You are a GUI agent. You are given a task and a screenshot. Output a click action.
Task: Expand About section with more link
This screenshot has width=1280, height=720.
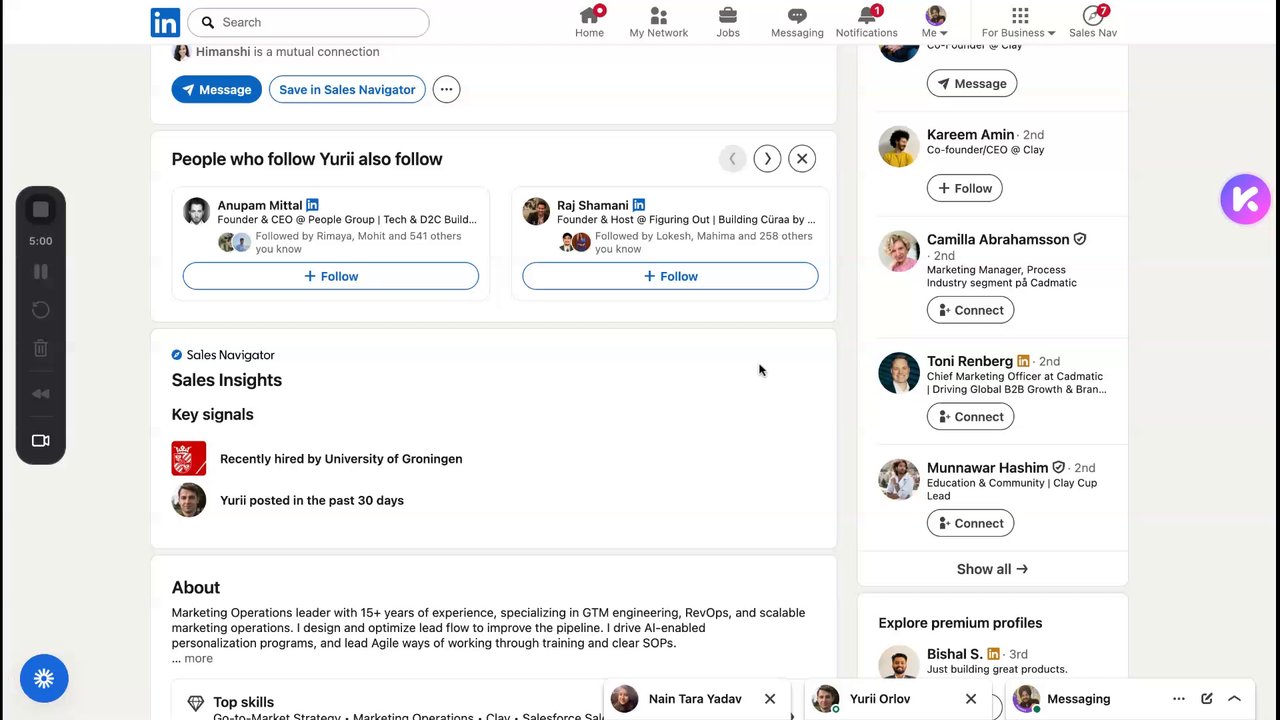point(198,658)
